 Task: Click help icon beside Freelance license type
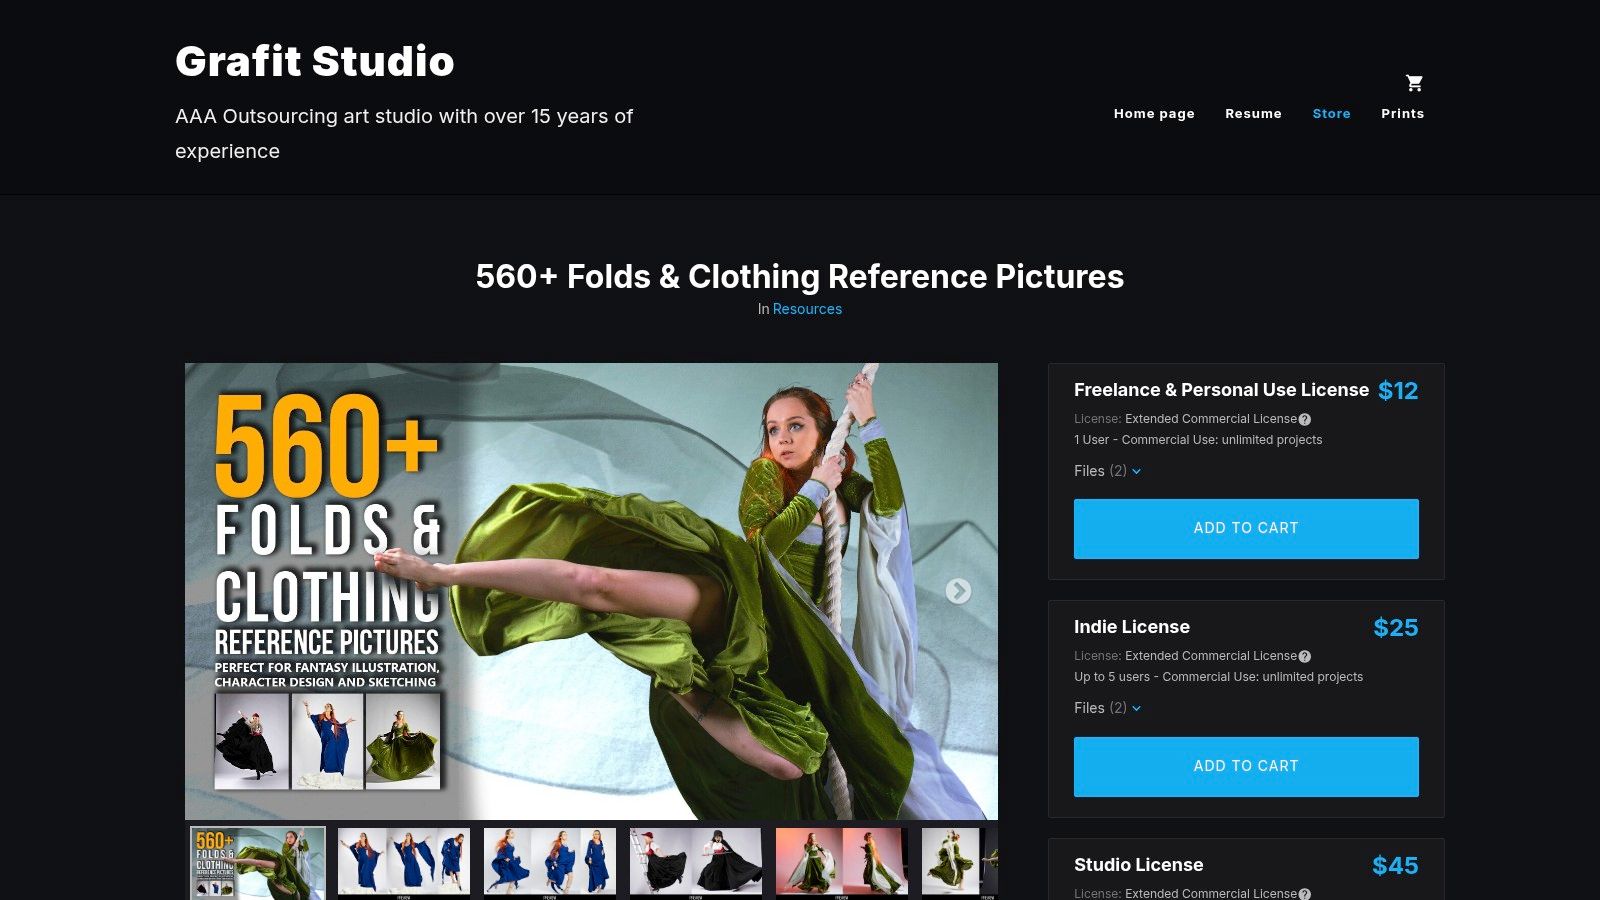tap(1304, 420)
